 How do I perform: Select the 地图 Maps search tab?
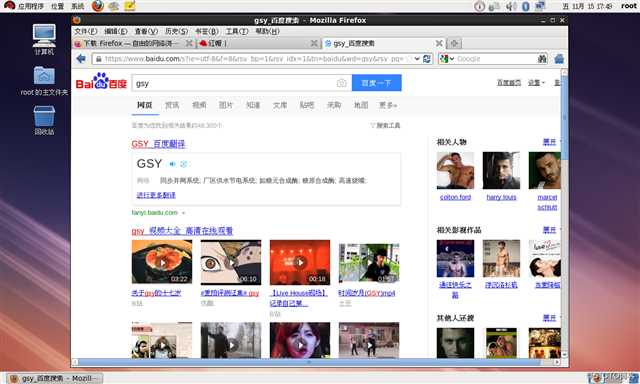coord(361,105)
